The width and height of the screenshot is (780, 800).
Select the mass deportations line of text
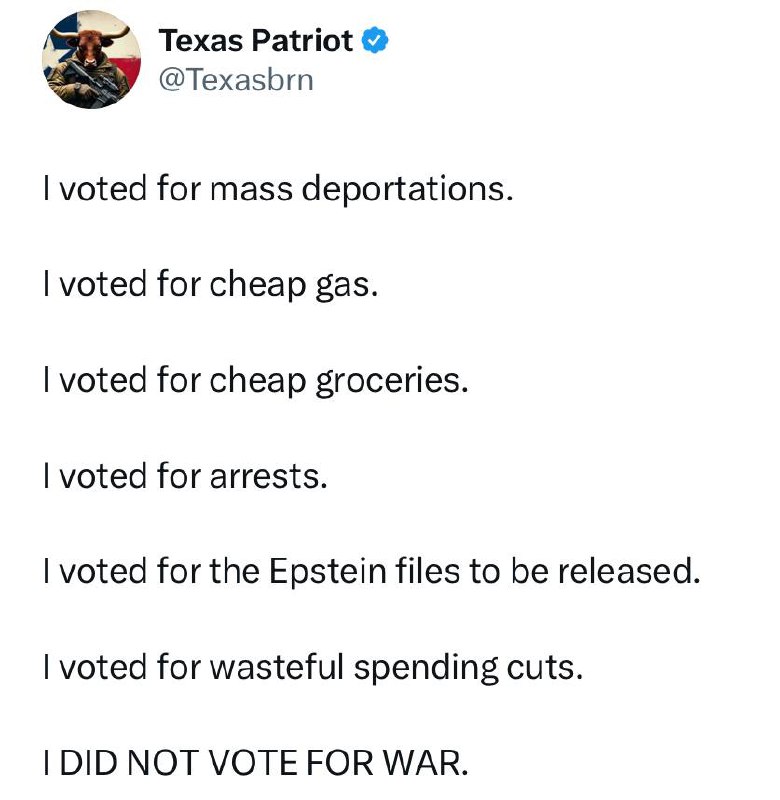[278, 189]
